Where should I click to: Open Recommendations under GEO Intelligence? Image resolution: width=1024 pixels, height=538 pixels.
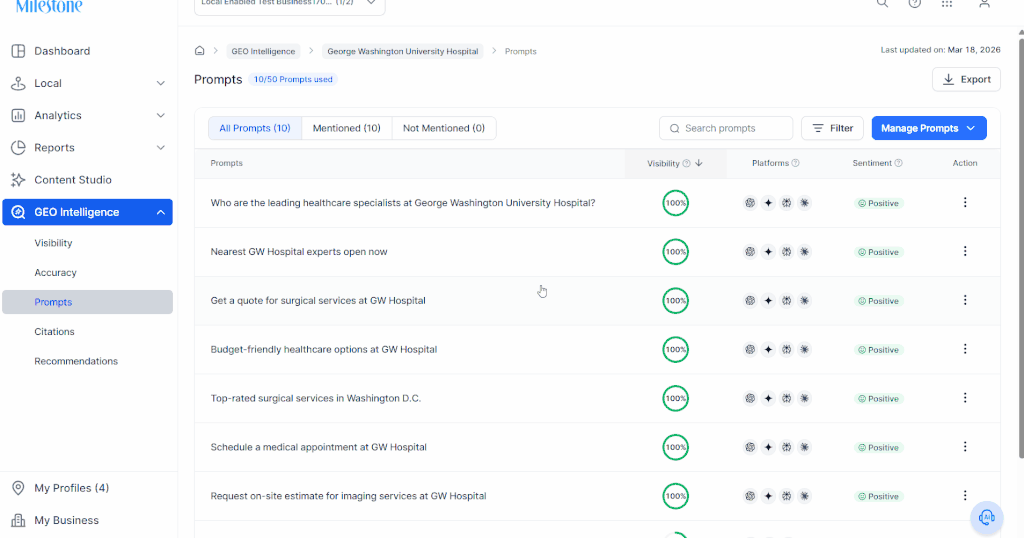(76, 361)
